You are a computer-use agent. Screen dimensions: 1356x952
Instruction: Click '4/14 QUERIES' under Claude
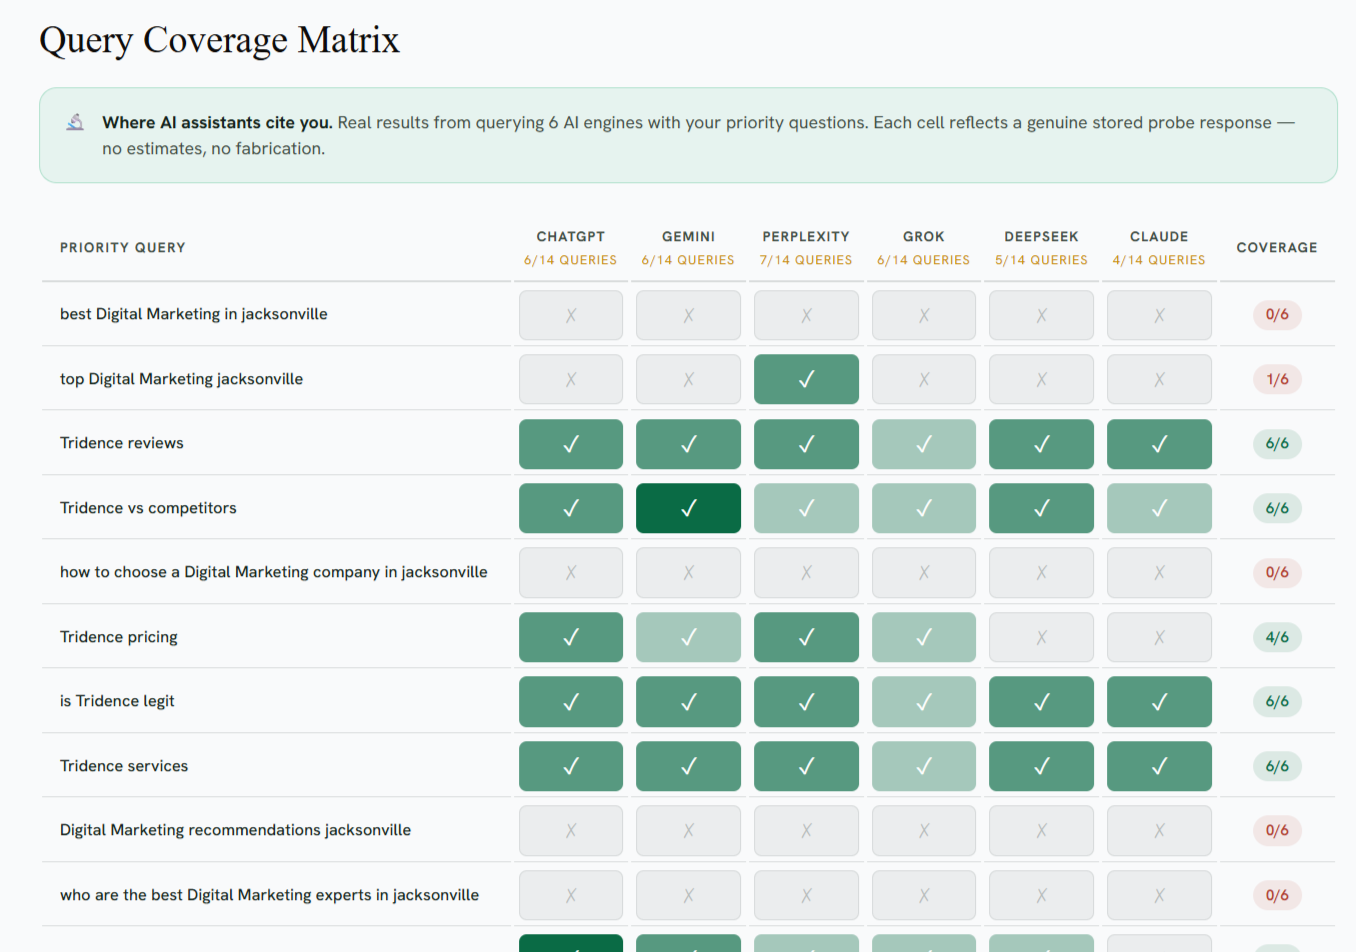[x=1159, y=260]
